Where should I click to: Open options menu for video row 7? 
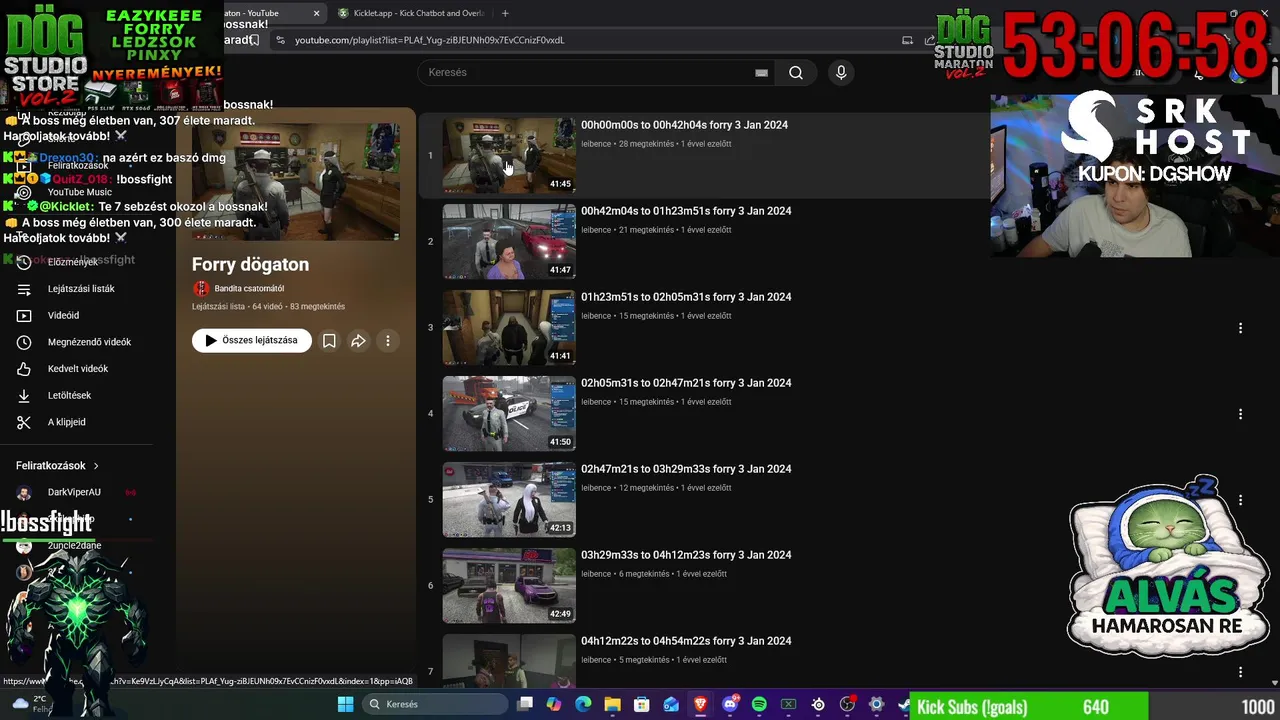click(x=1240, y=672)
